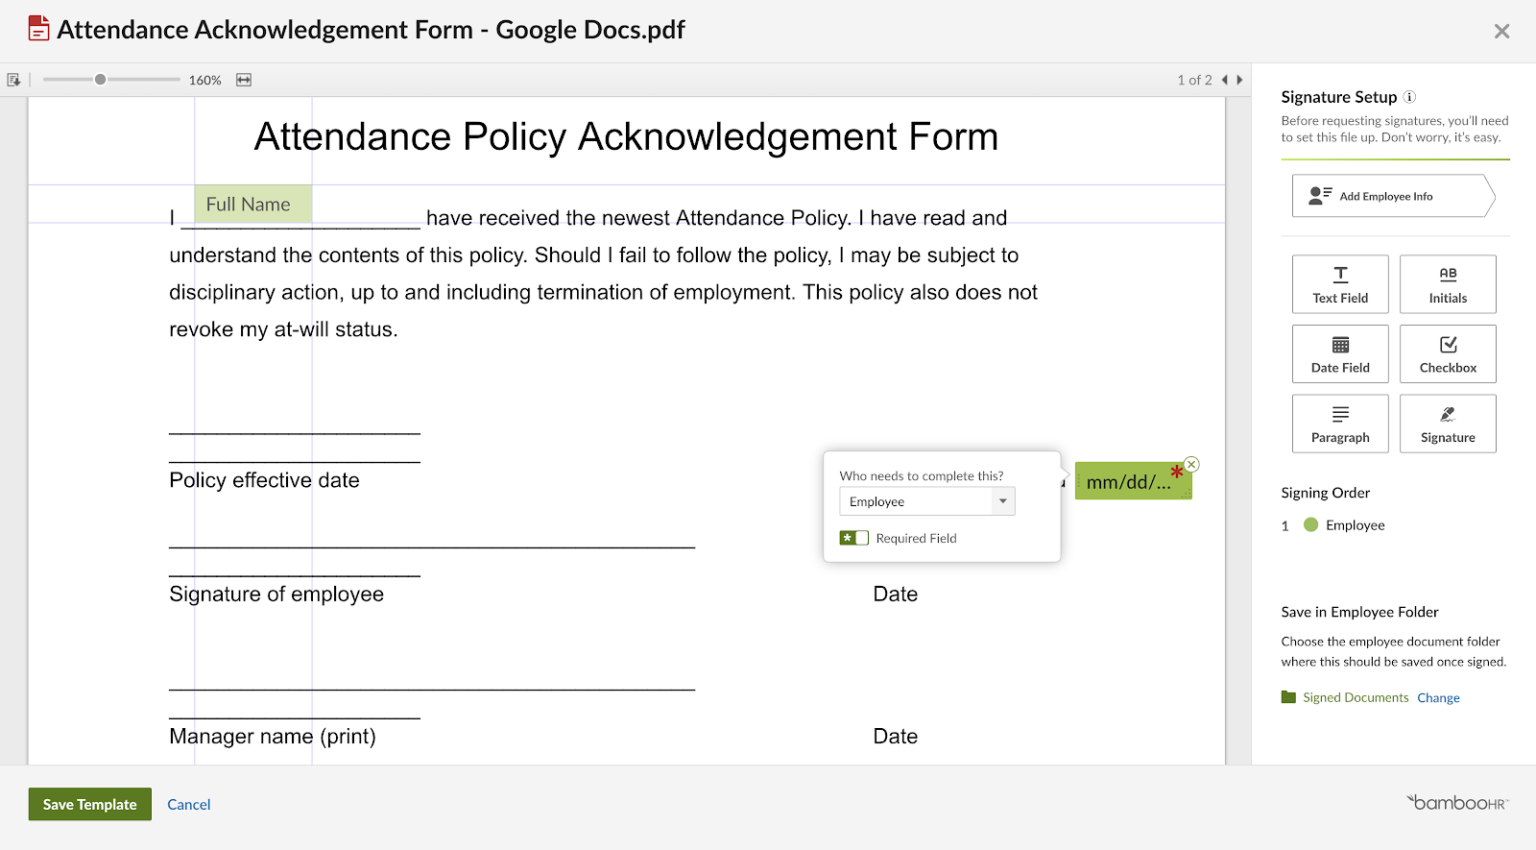1536x850 pixels.
Task: Click the Change link for employee folder
Action: (1438, 697)
